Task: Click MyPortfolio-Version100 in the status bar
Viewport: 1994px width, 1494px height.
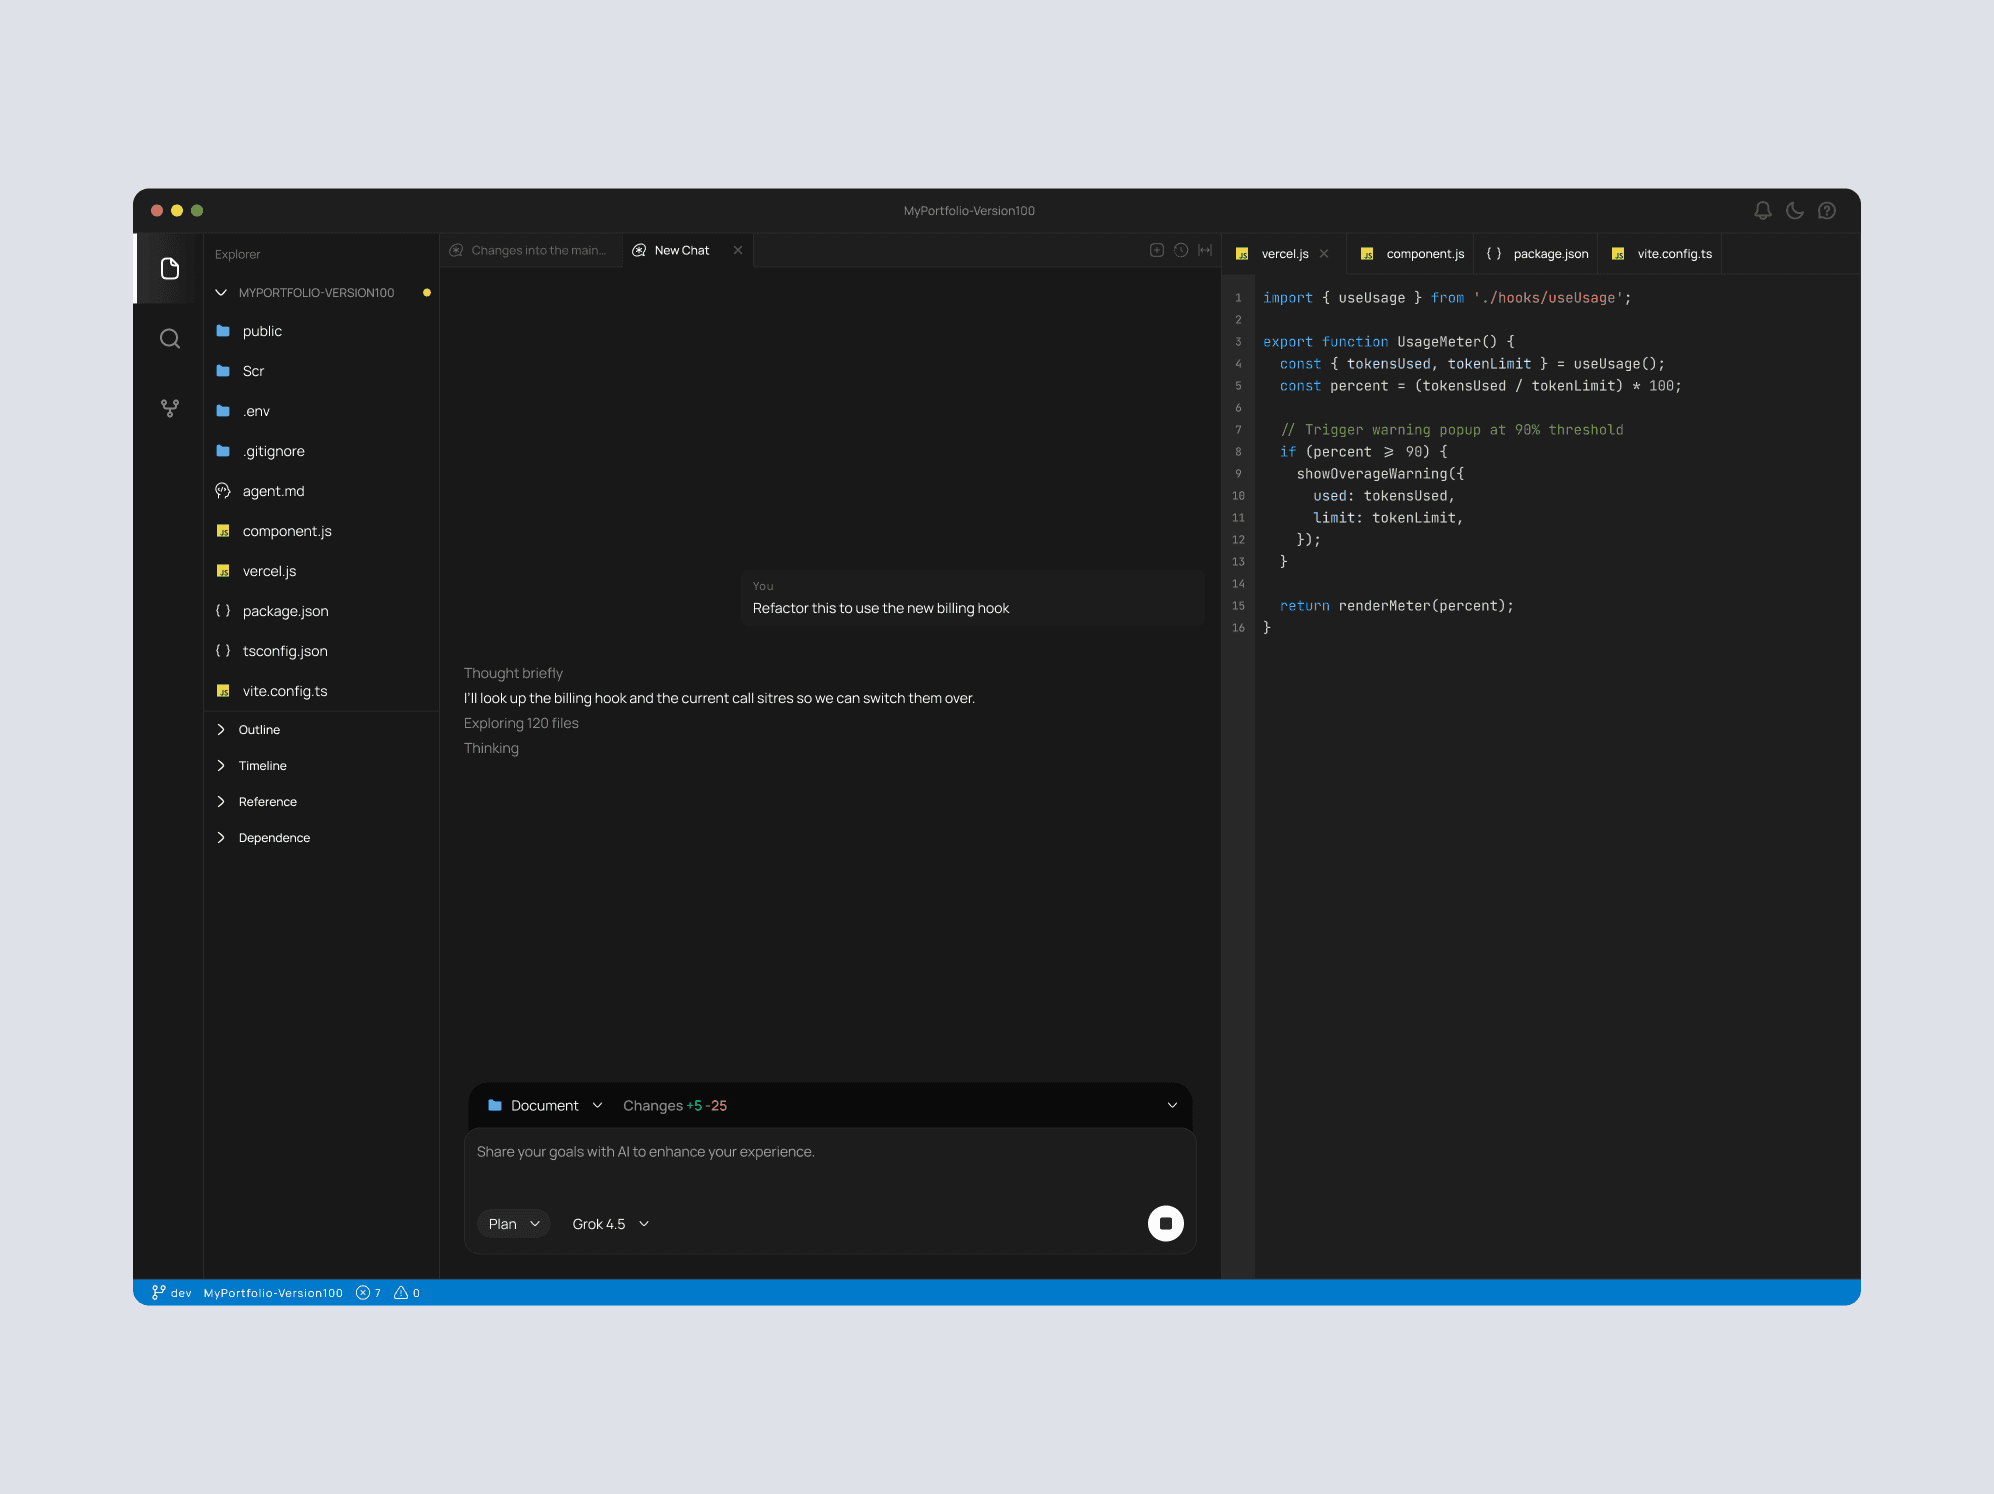Action: [x=273, y=1293]
